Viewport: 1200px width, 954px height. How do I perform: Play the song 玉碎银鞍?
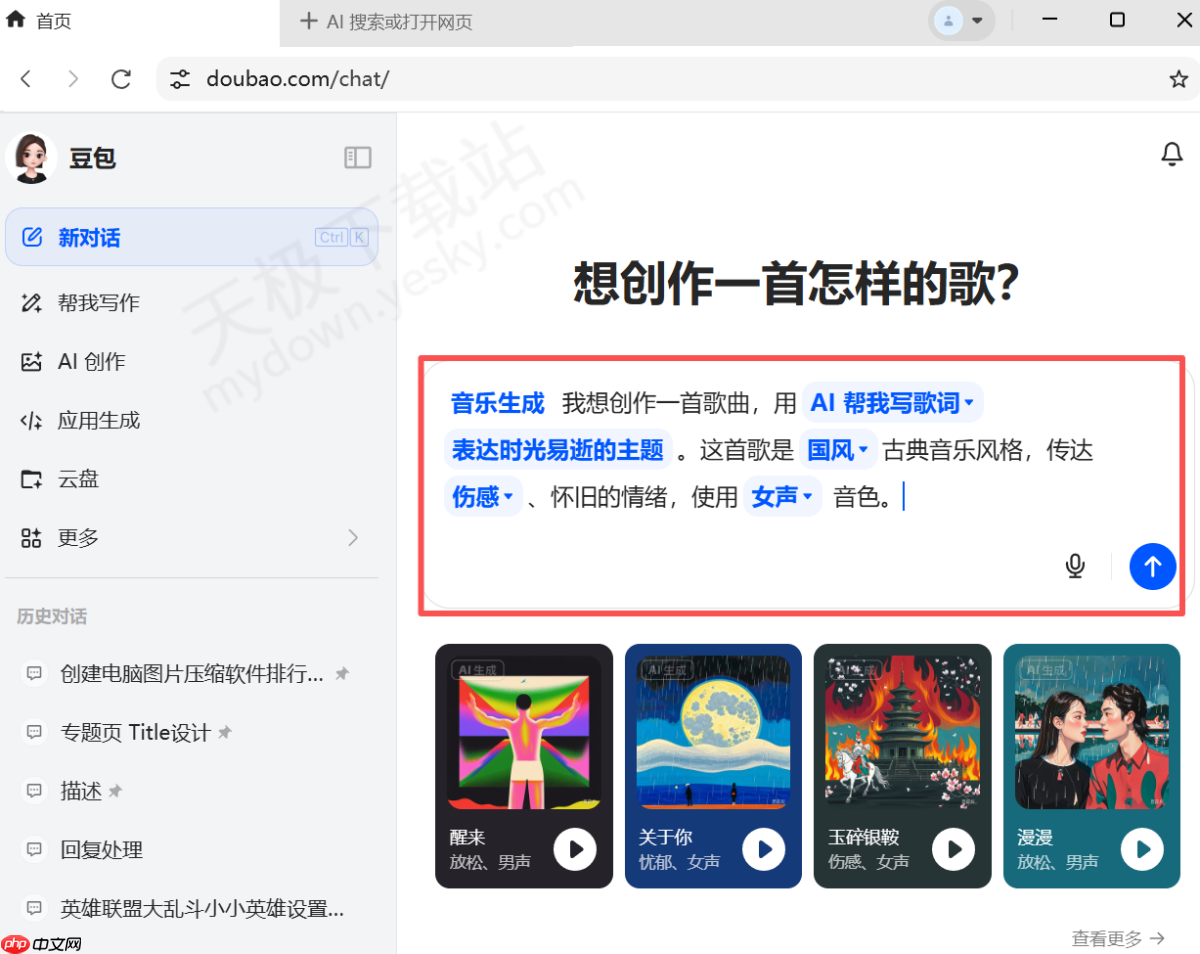point(954,849)
